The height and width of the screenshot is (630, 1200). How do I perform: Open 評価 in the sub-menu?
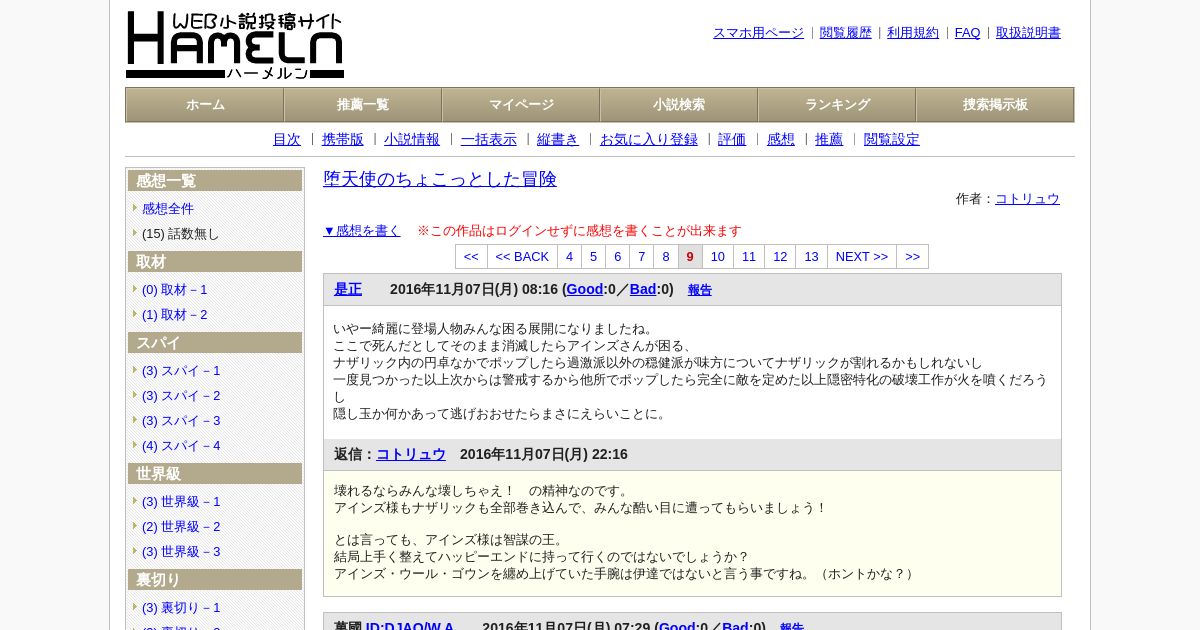click(x=732, y=140)
